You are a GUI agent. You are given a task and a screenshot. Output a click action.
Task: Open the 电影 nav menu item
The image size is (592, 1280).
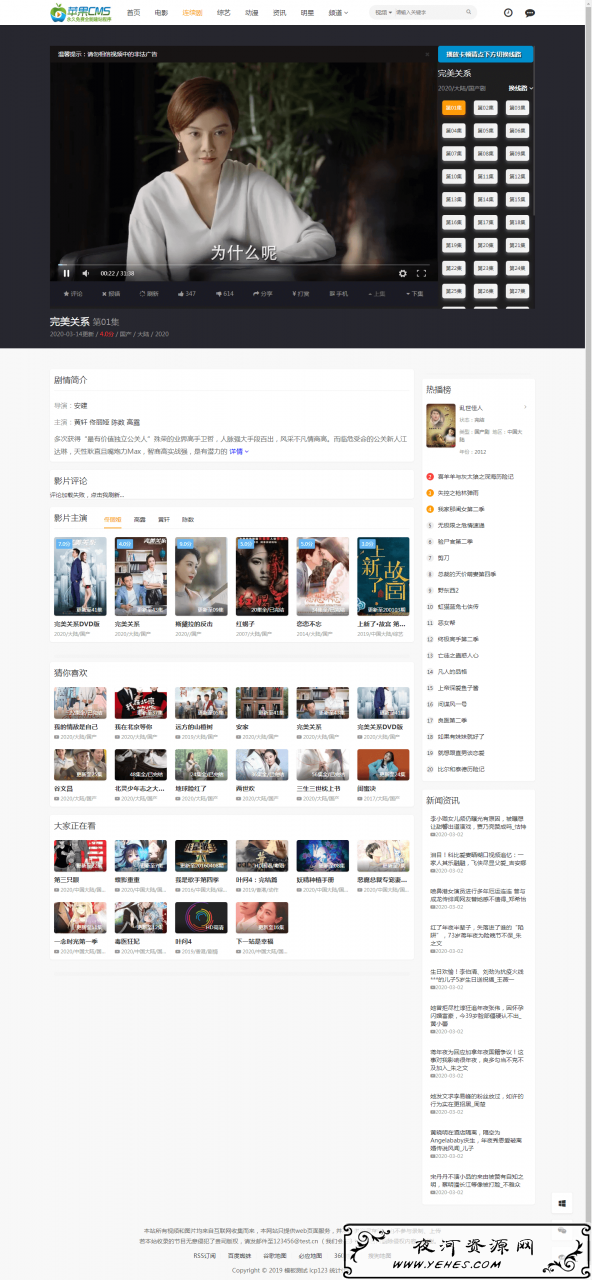click(161, 13)
